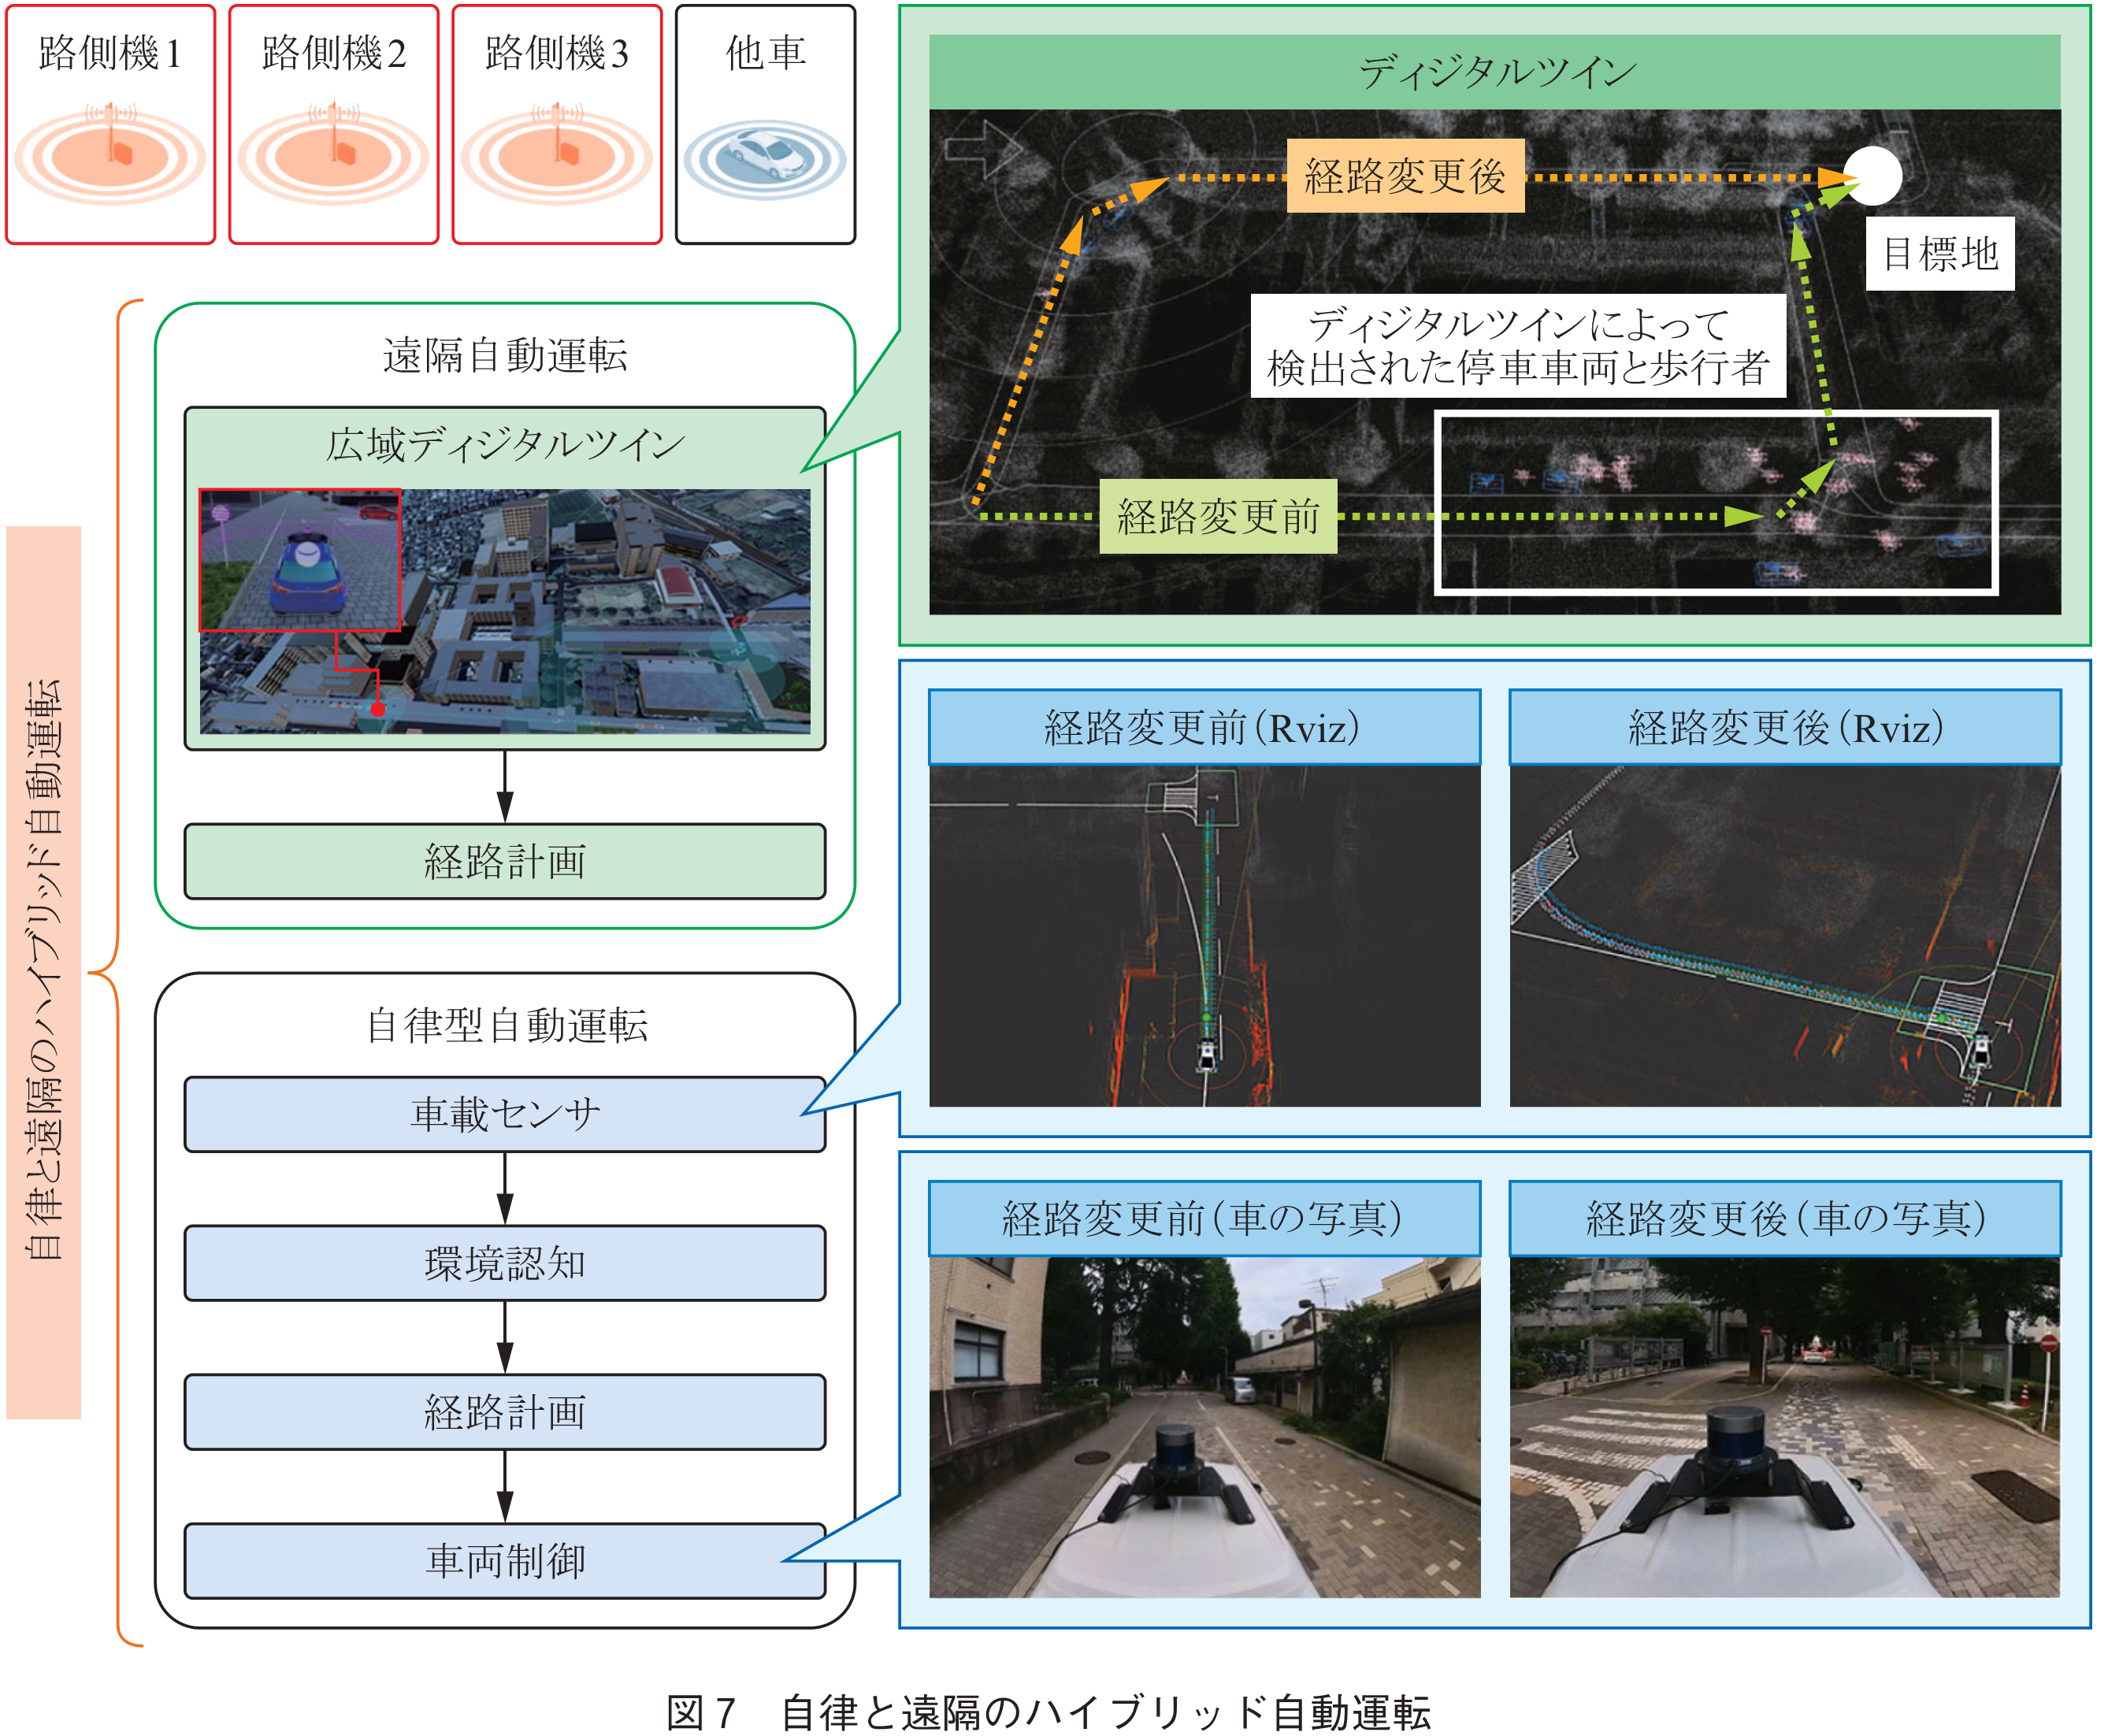Screen dimensions: 2108x1736
Task: Click the 経路変更前(Rviz) header
Action: 1204,727
